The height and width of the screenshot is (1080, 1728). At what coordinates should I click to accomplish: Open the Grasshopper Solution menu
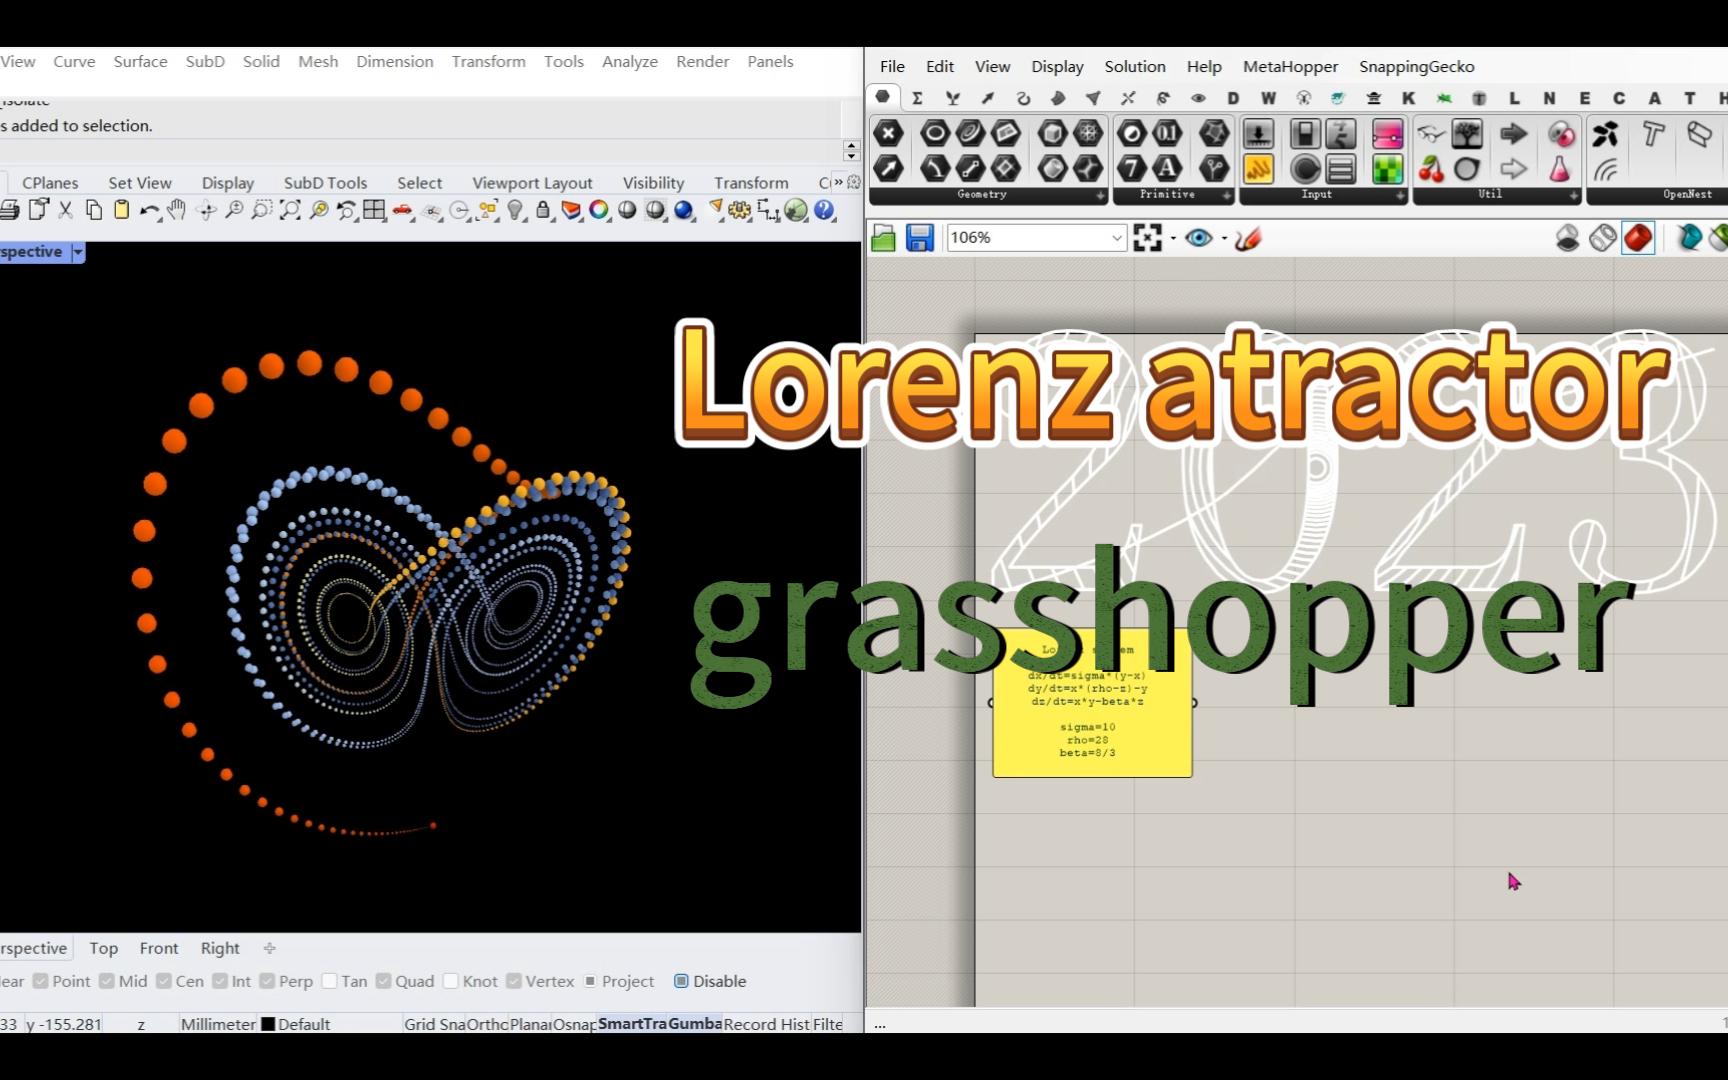[1135, 66]
